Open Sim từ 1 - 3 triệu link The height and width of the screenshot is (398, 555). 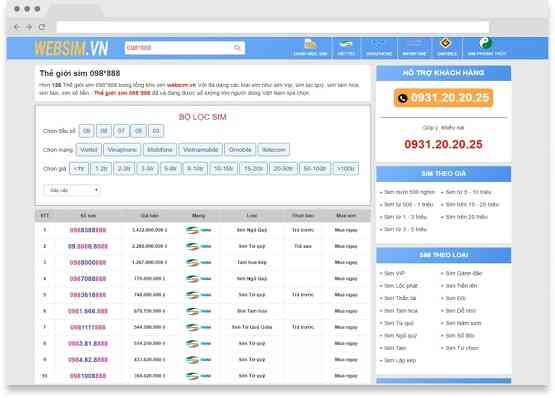[x=405, y=217]
